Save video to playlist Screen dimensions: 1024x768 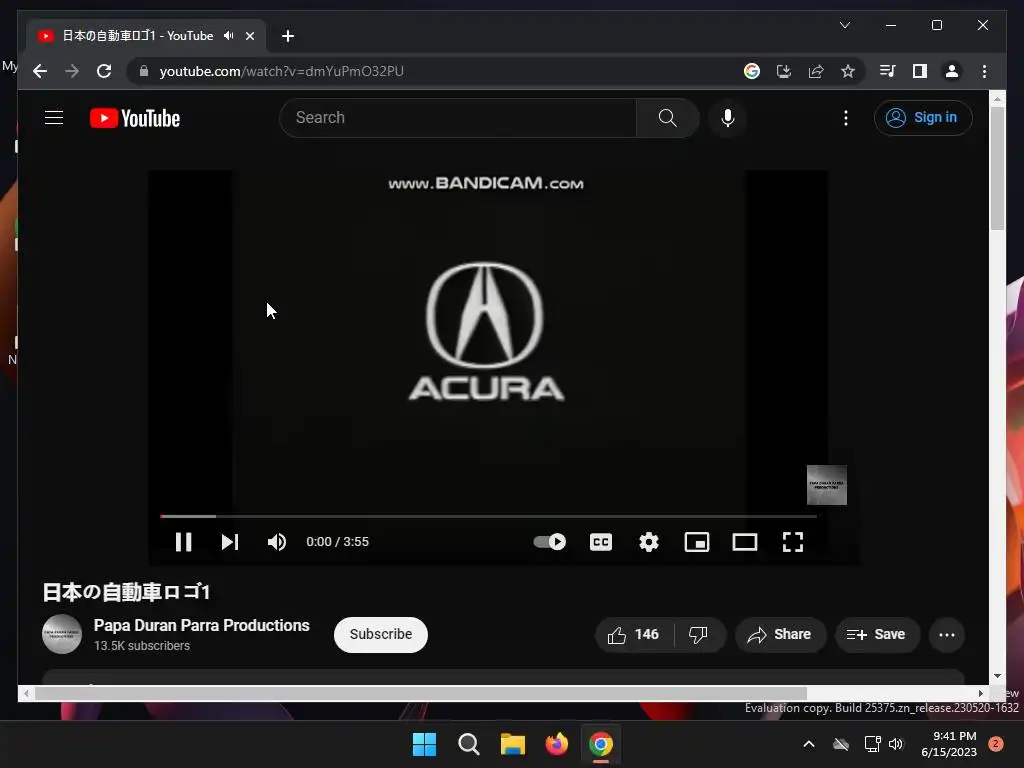coord(877,634)
